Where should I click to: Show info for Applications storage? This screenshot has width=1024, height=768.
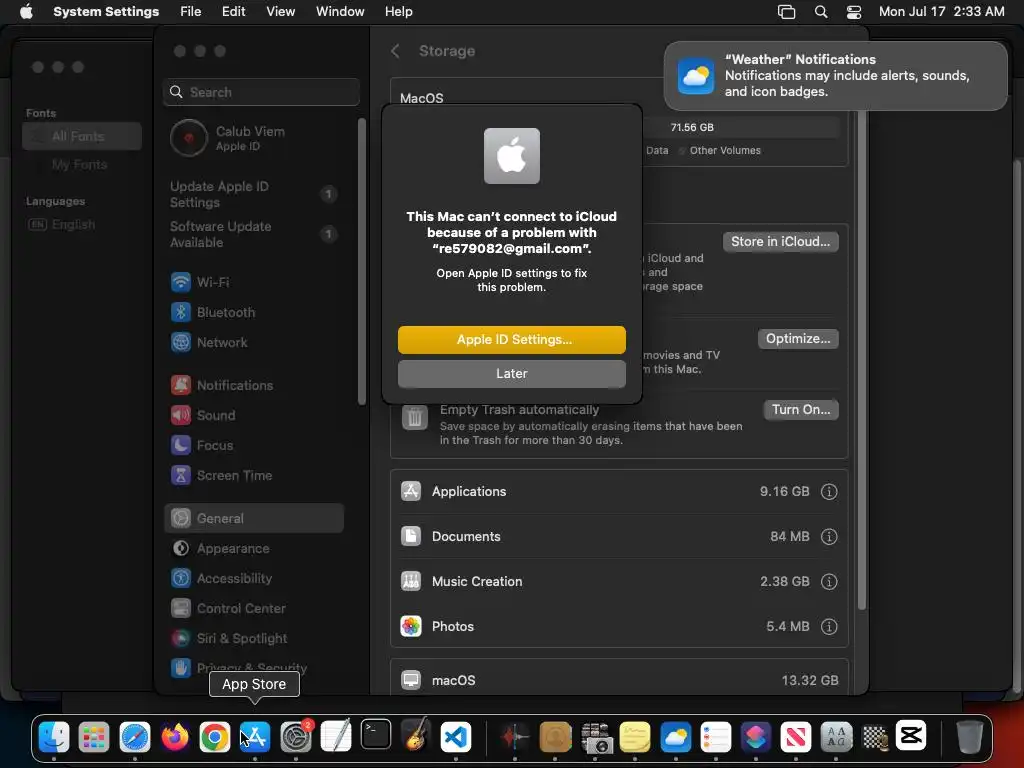(x=829, y=492)
